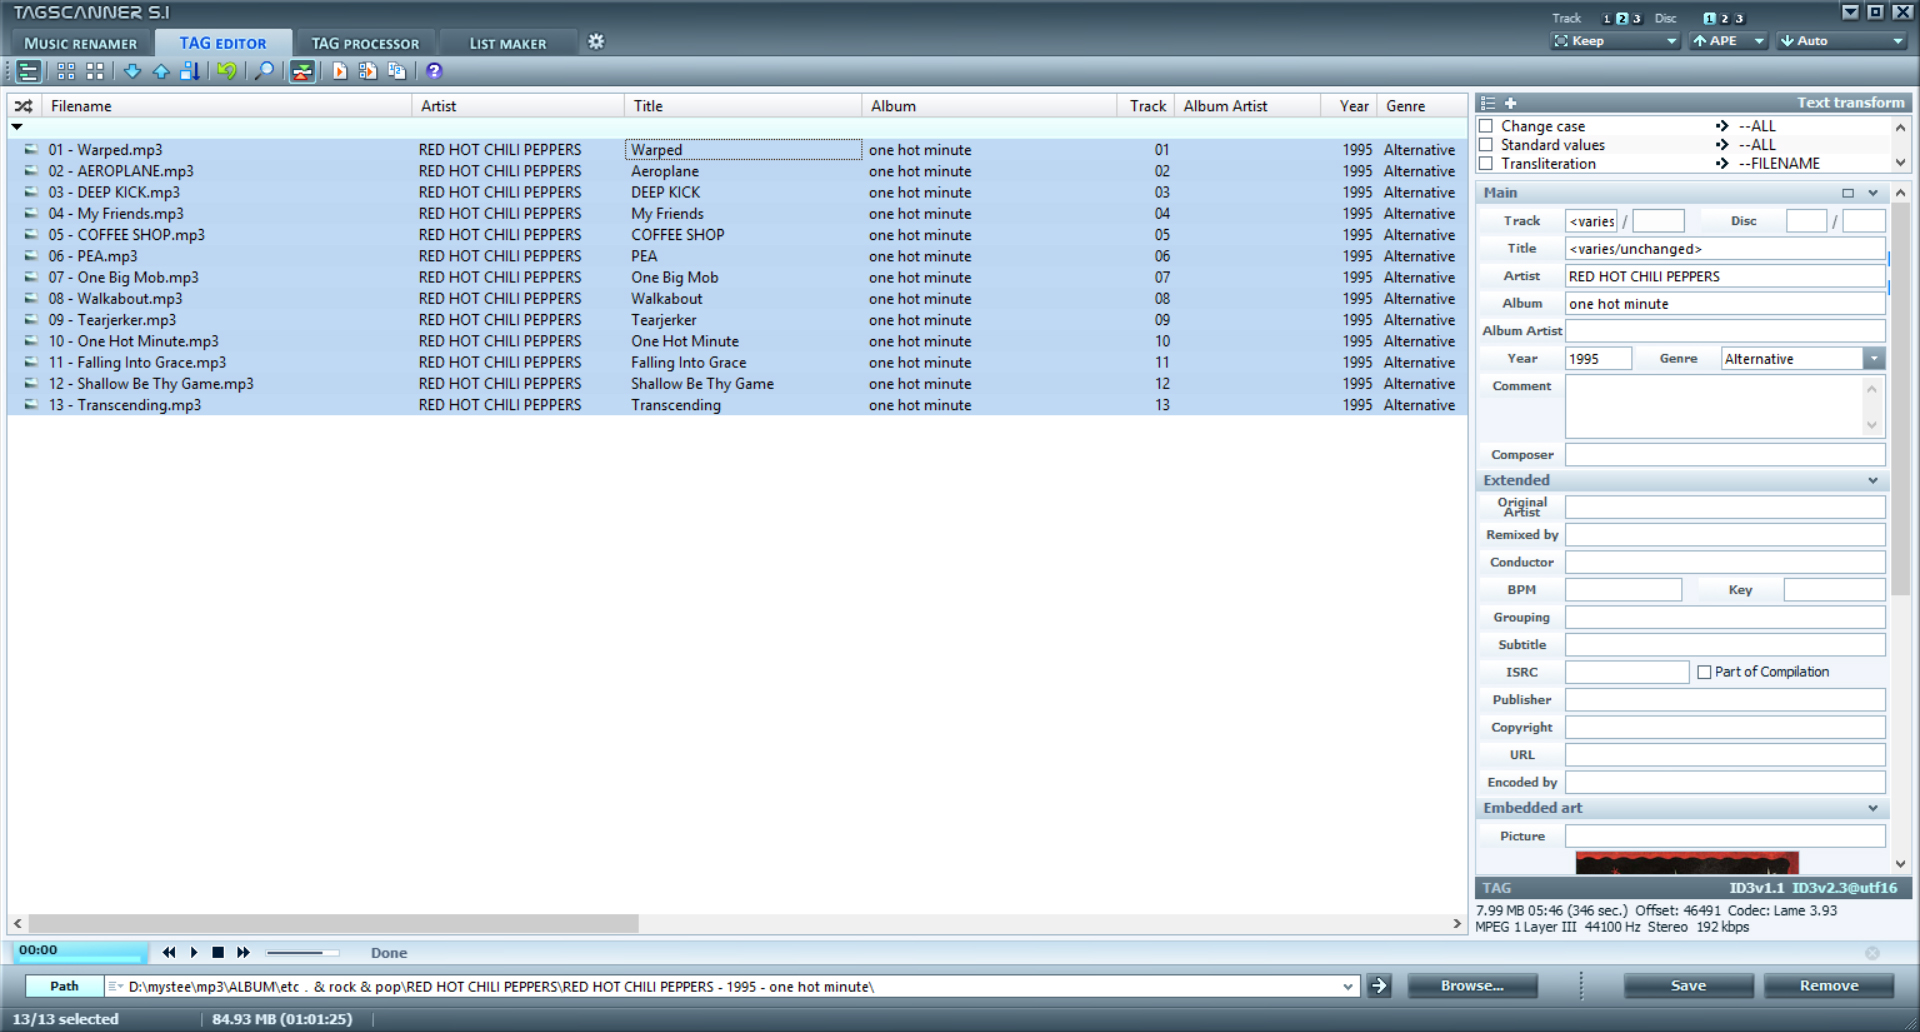Open settings gear next to List Maker

point(596,42)
